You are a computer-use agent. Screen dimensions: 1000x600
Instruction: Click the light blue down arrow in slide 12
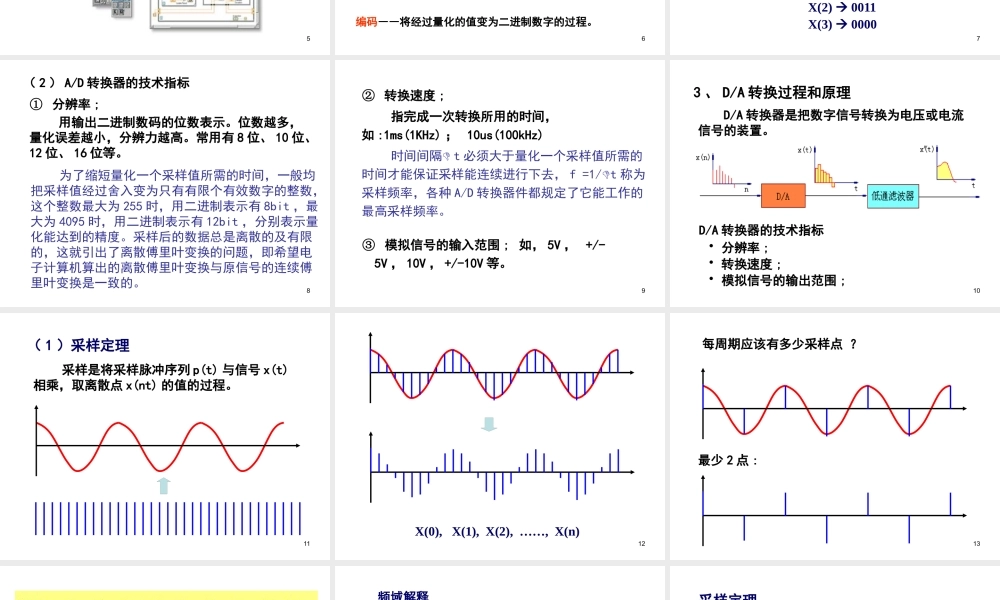[x=489, y=424]
